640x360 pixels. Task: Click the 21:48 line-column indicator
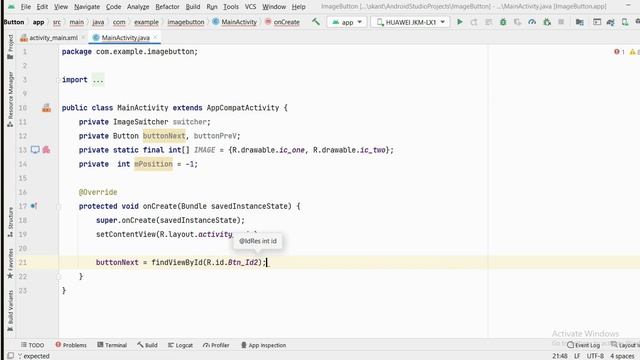tap(560, 356)
